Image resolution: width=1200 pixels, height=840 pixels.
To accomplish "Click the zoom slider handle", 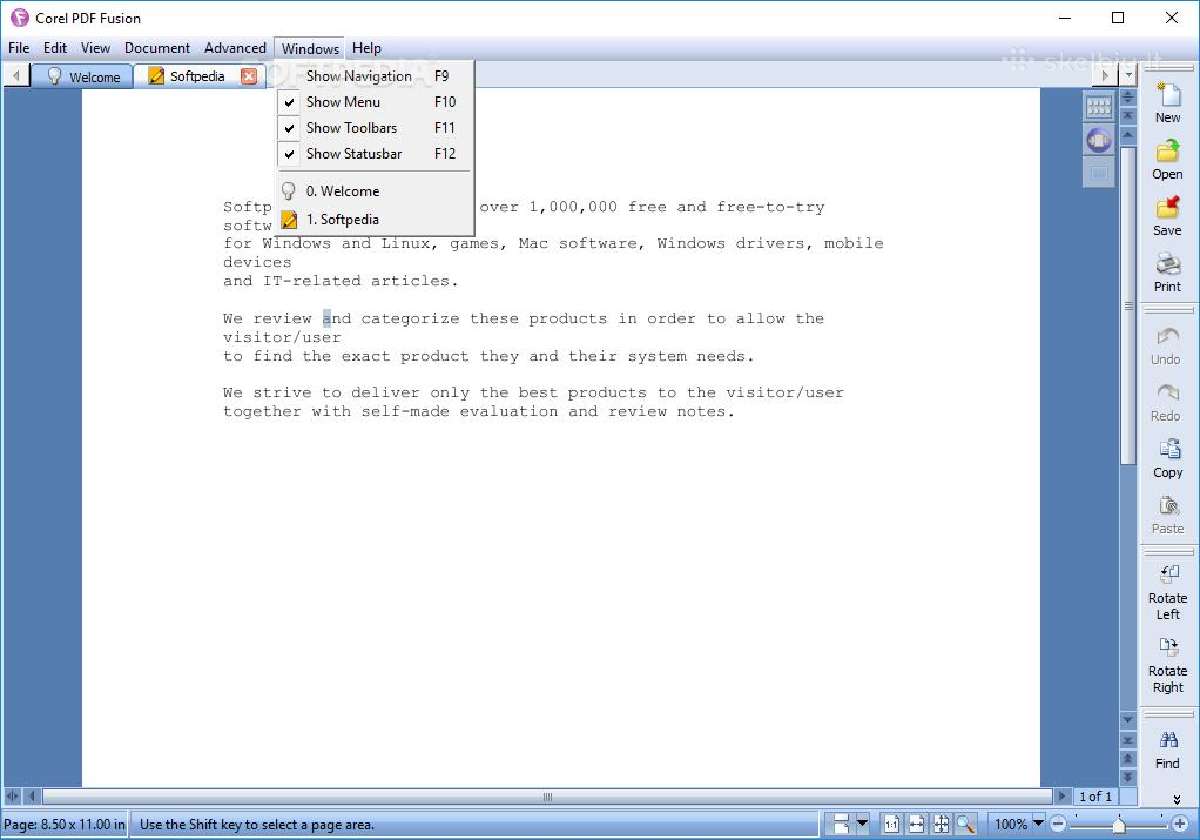I will (x=1118, y=824).
